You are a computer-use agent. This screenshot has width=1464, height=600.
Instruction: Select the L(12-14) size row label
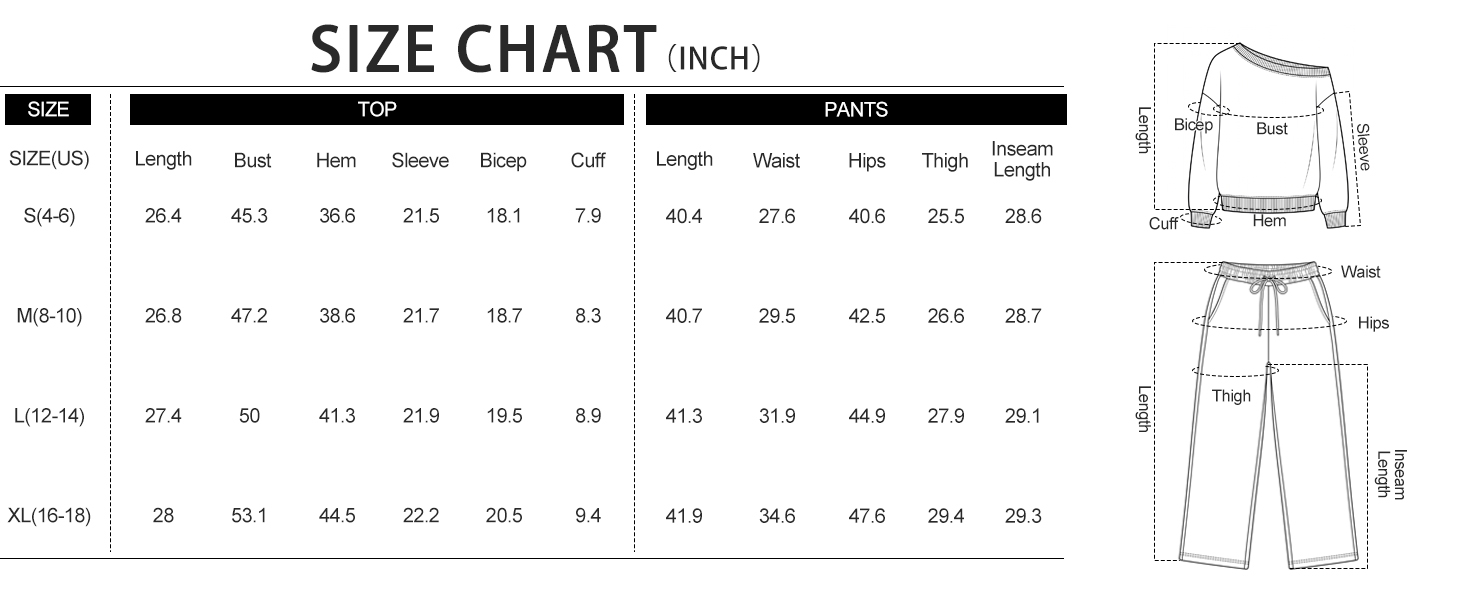point(48,416)
